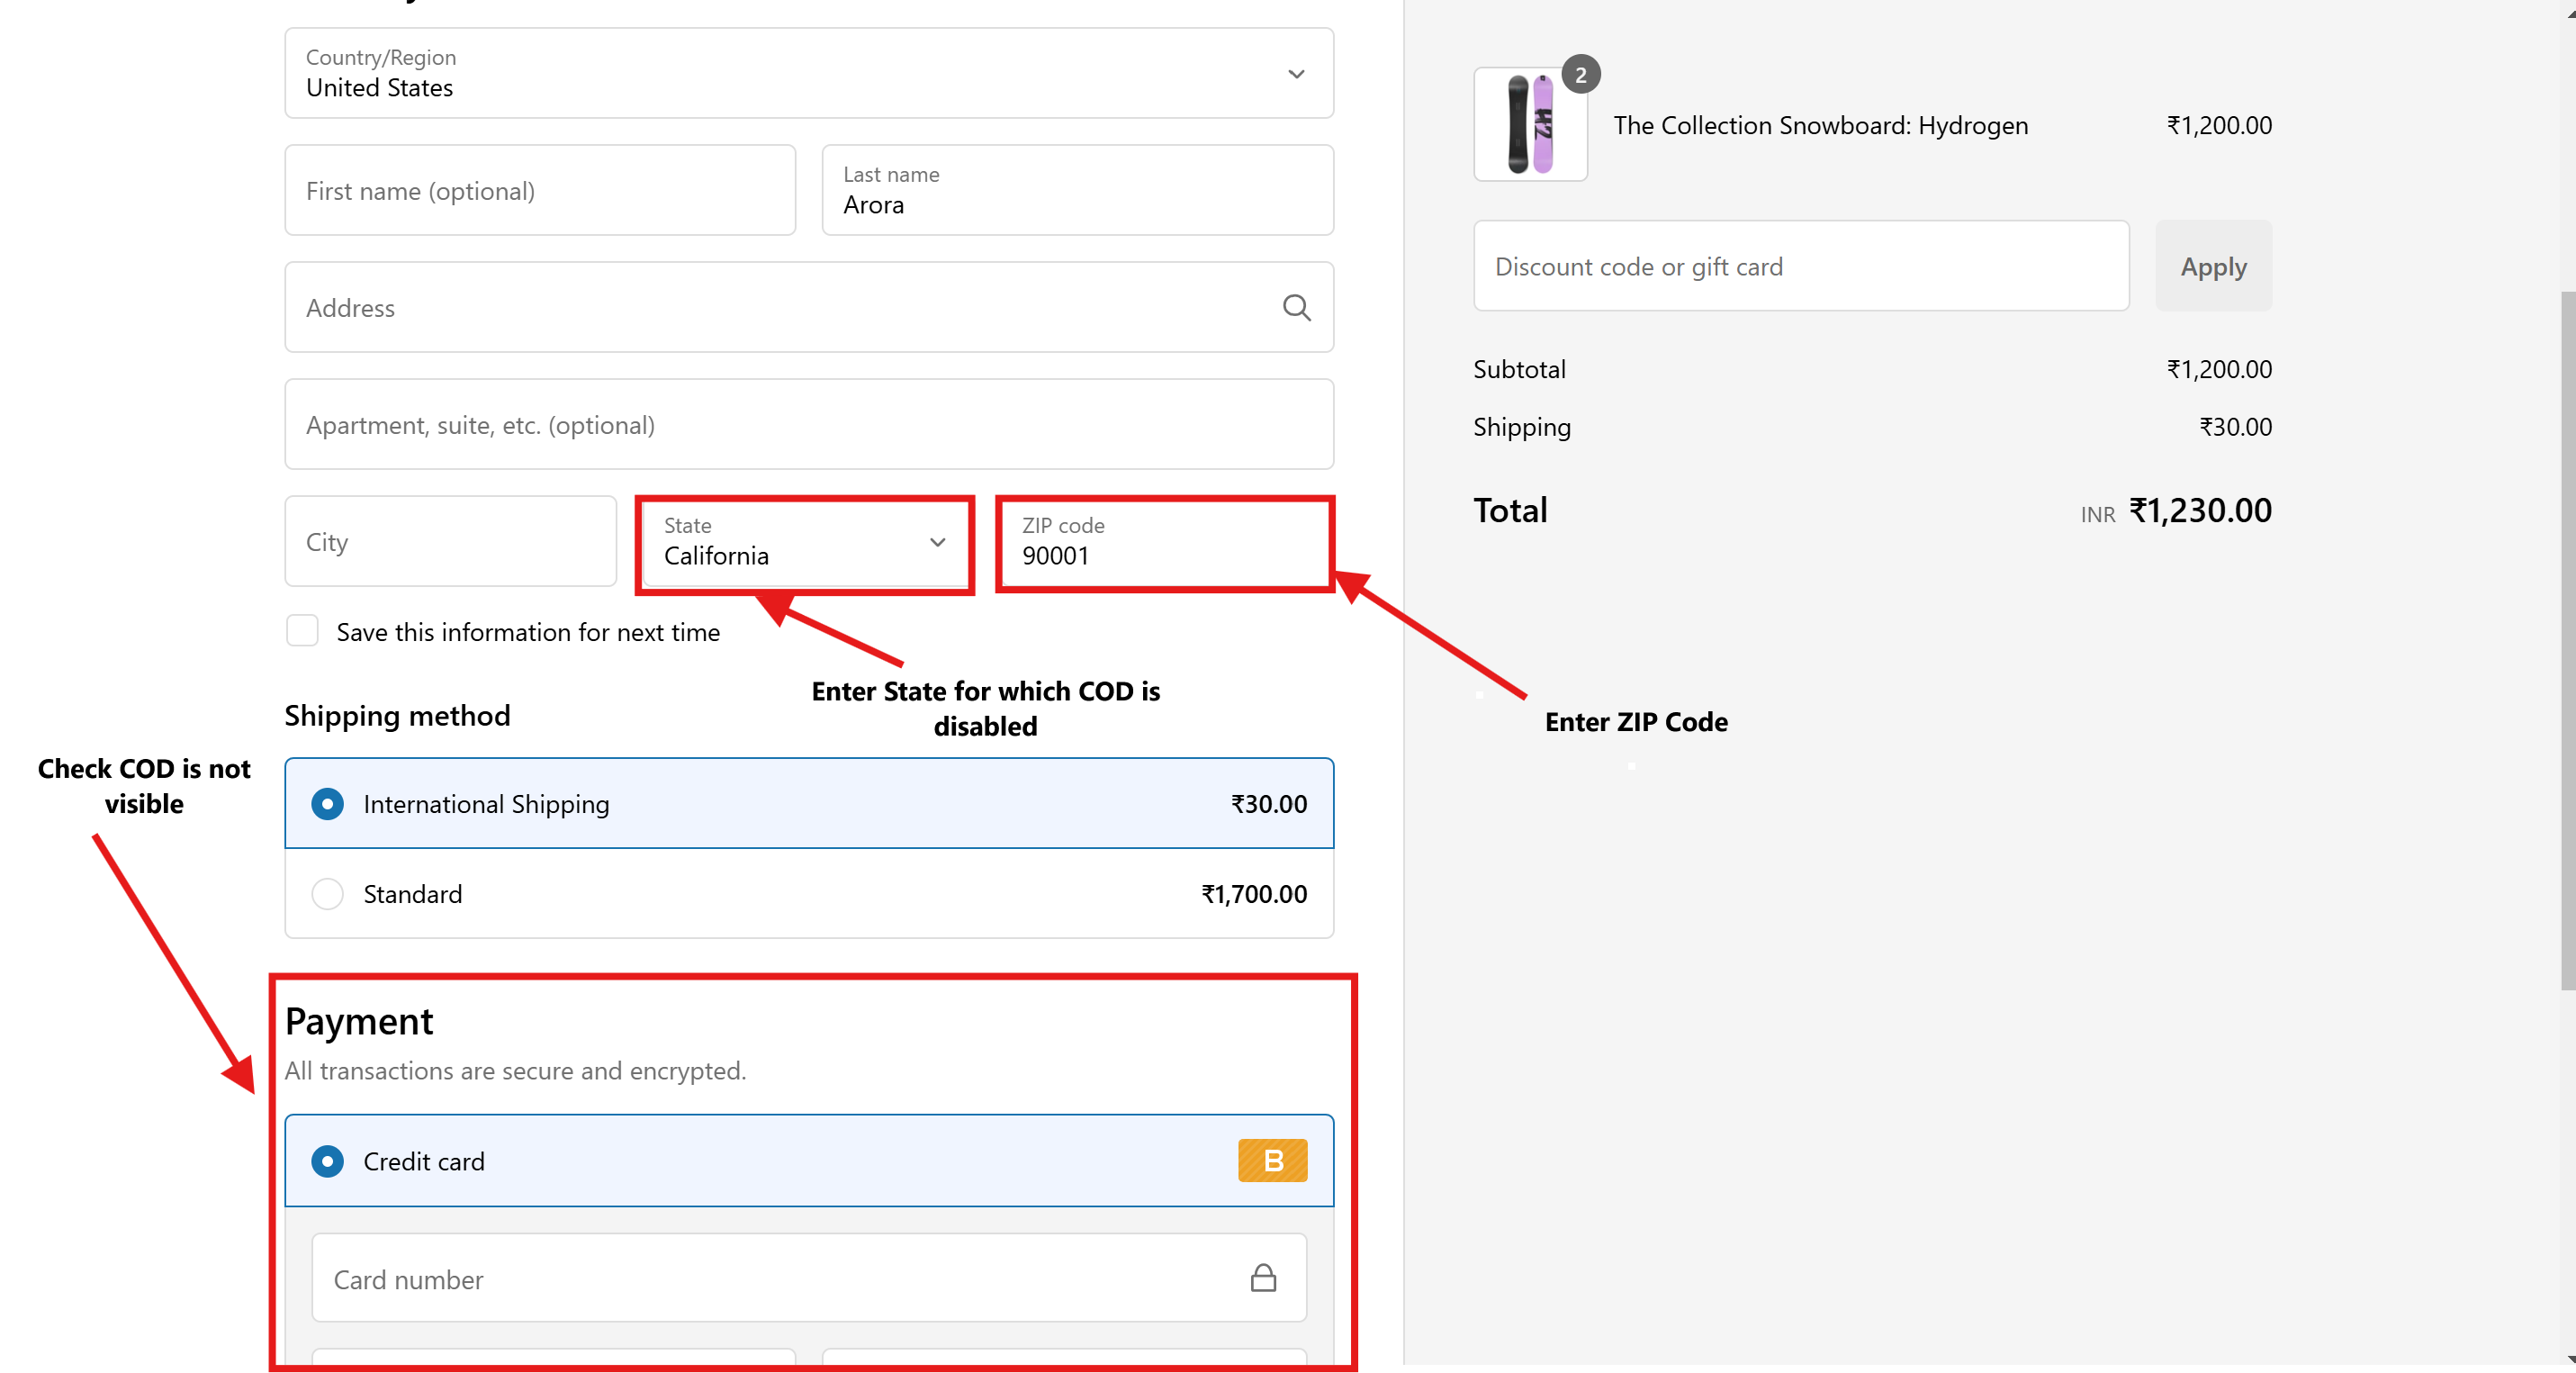Focus the Discount code or gift card field
The image size is (2576, 1373).
pos(1800,266)
